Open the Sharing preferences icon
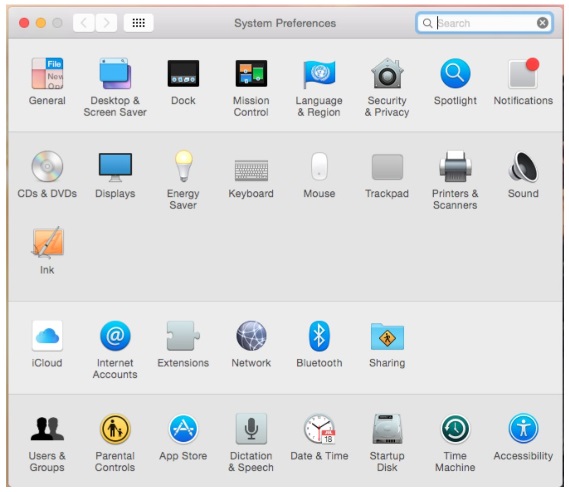Screen dimensions: 569x492 pos(387,336)
